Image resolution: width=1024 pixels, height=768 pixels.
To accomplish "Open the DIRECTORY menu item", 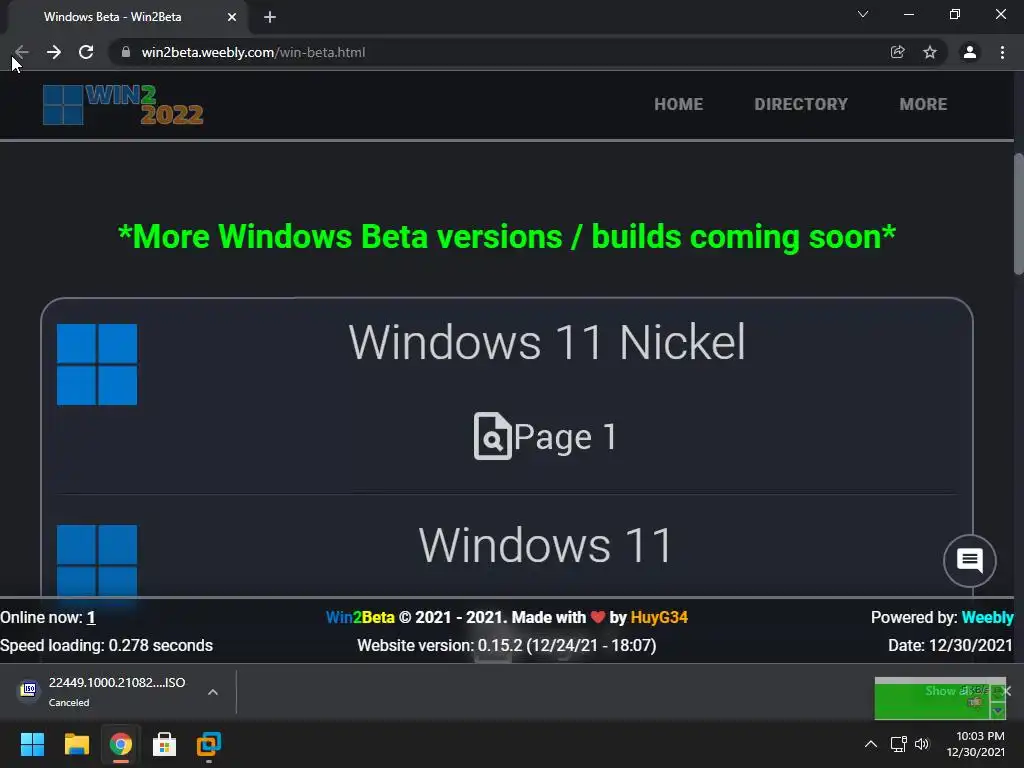I will coord(801,104).
